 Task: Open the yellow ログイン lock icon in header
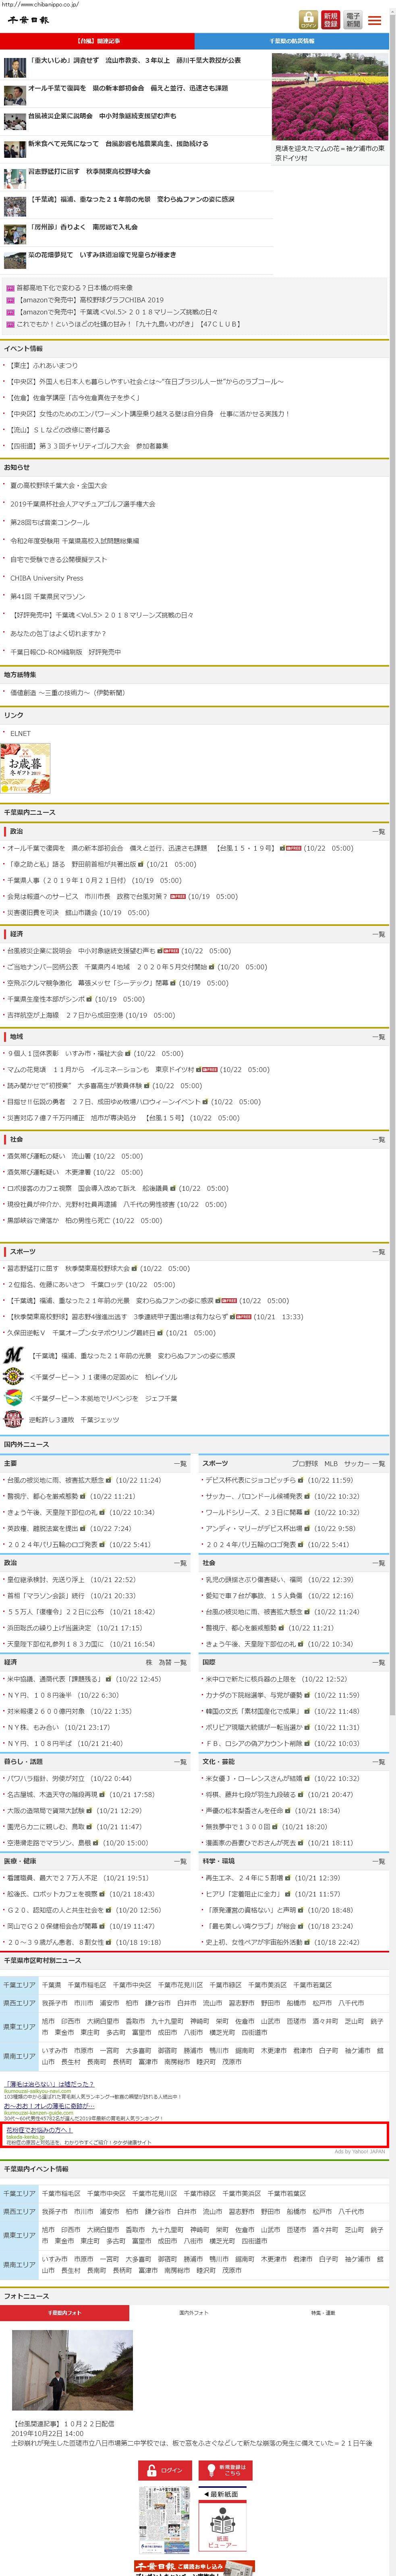pos(308,20)
